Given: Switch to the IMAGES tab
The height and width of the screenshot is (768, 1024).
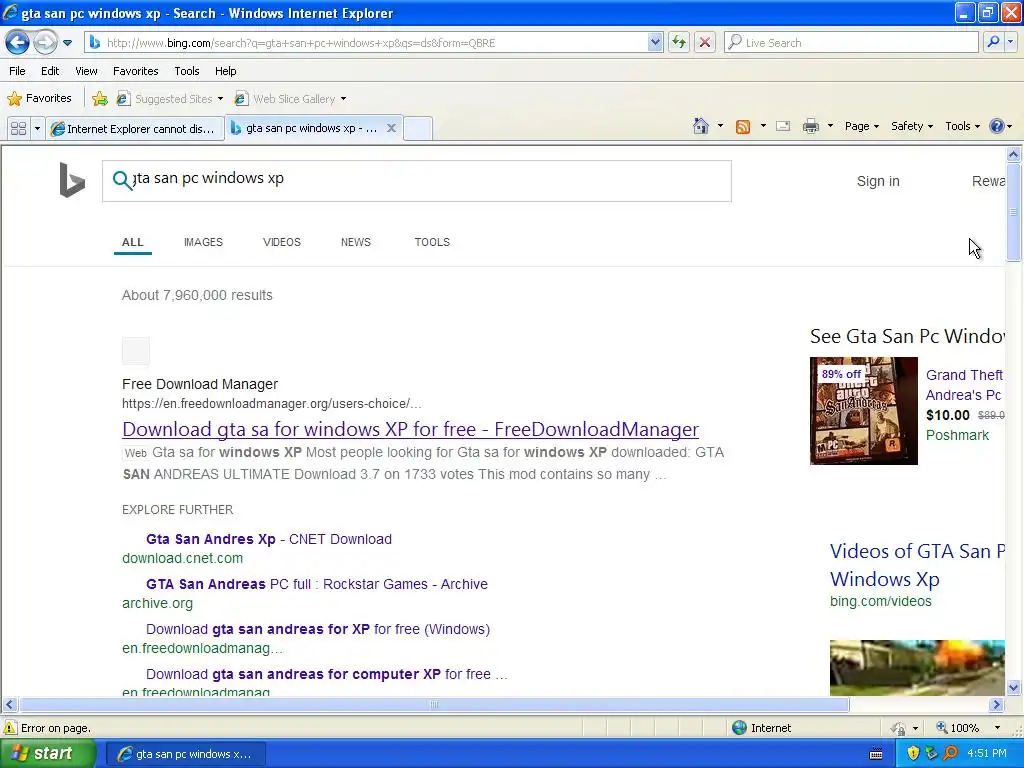Looking at the screenshot, I should coord(203,242).
